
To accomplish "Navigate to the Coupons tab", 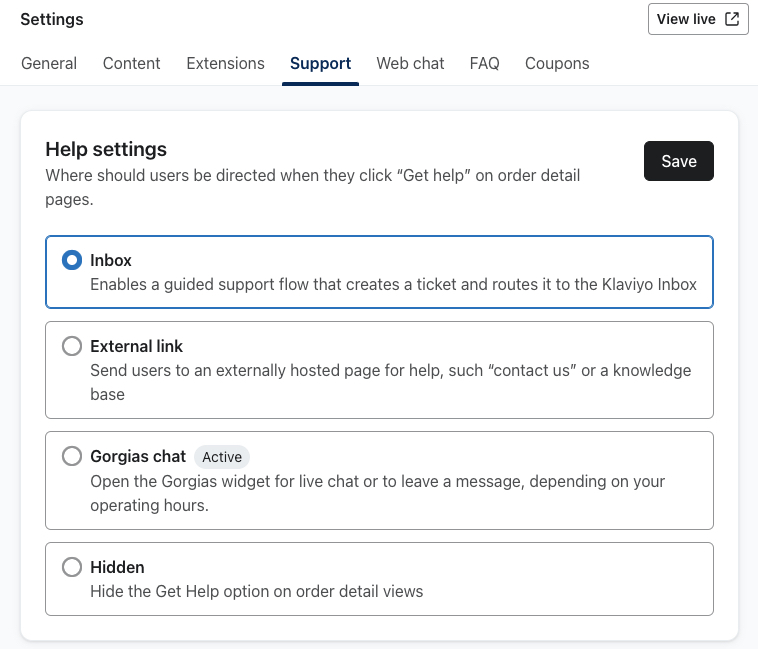I will [x=557, y=63].
